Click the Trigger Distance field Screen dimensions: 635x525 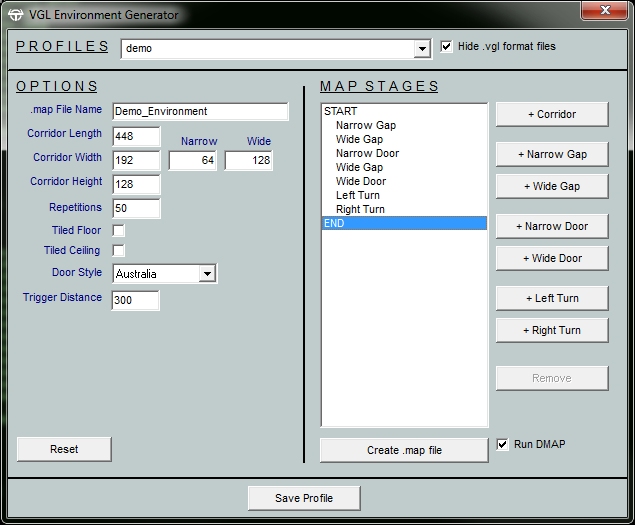tap(135, 300)
